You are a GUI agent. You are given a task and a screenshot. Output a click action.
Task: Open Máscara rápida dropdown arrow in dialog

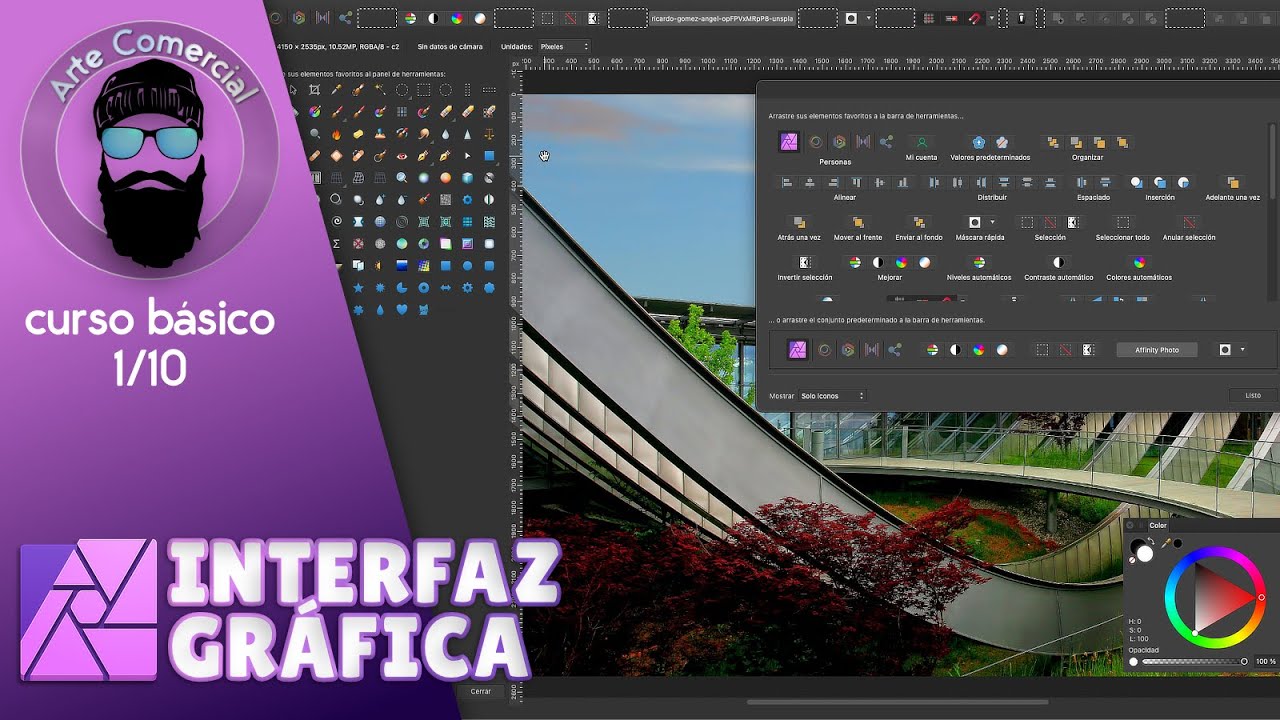(x=992, y=222)
